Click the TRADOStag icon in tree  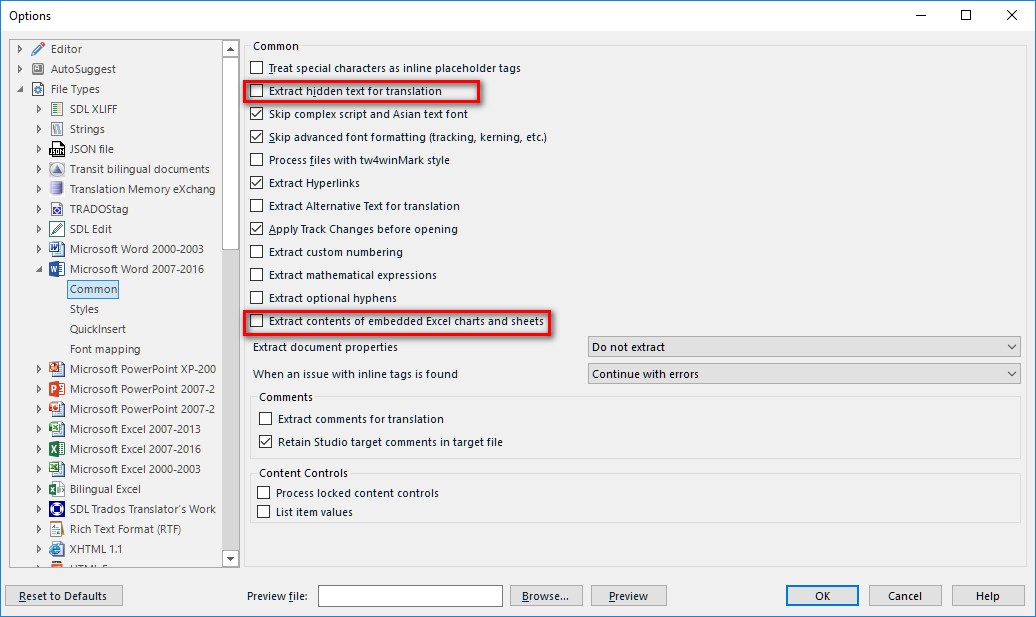(57, 209)
